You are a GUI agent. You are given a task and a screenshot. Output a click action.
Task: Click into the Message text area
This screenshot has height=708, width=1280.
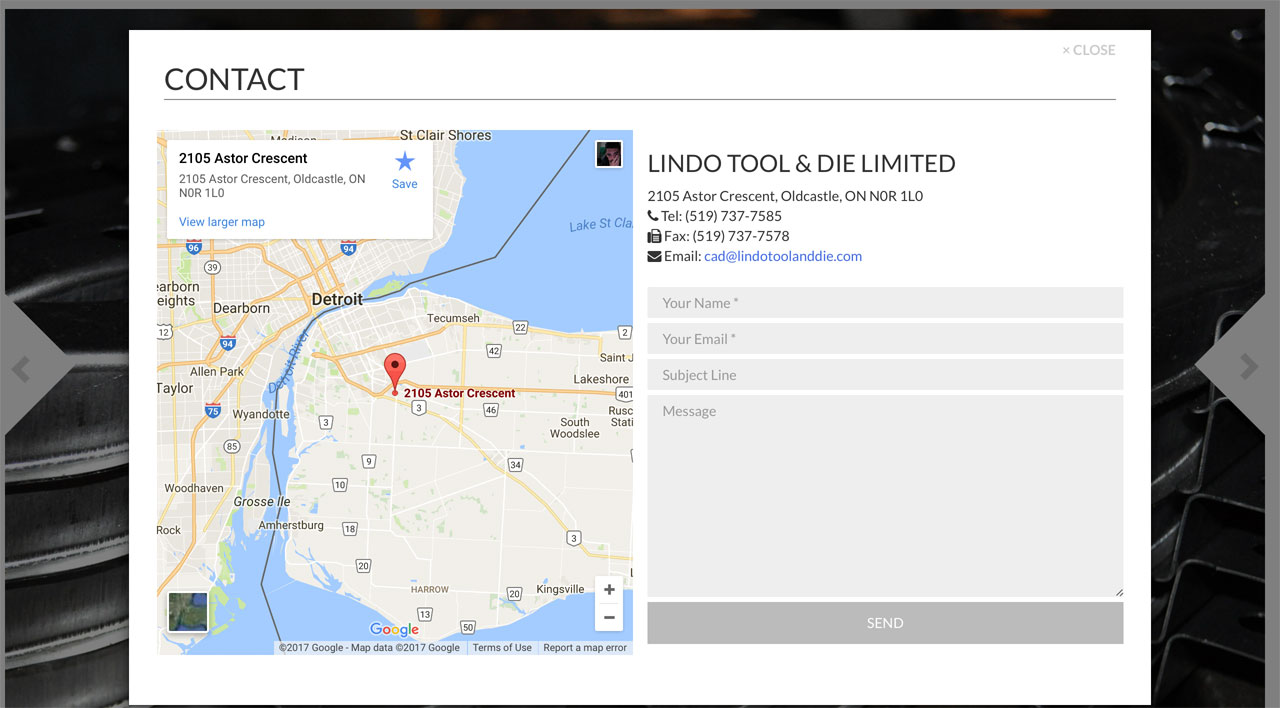tap(885, 495)
